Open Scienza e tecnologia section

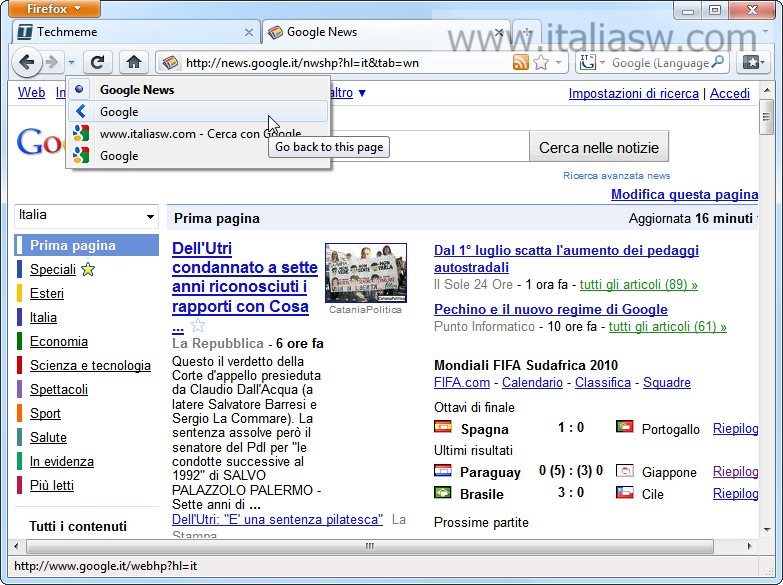90,365
